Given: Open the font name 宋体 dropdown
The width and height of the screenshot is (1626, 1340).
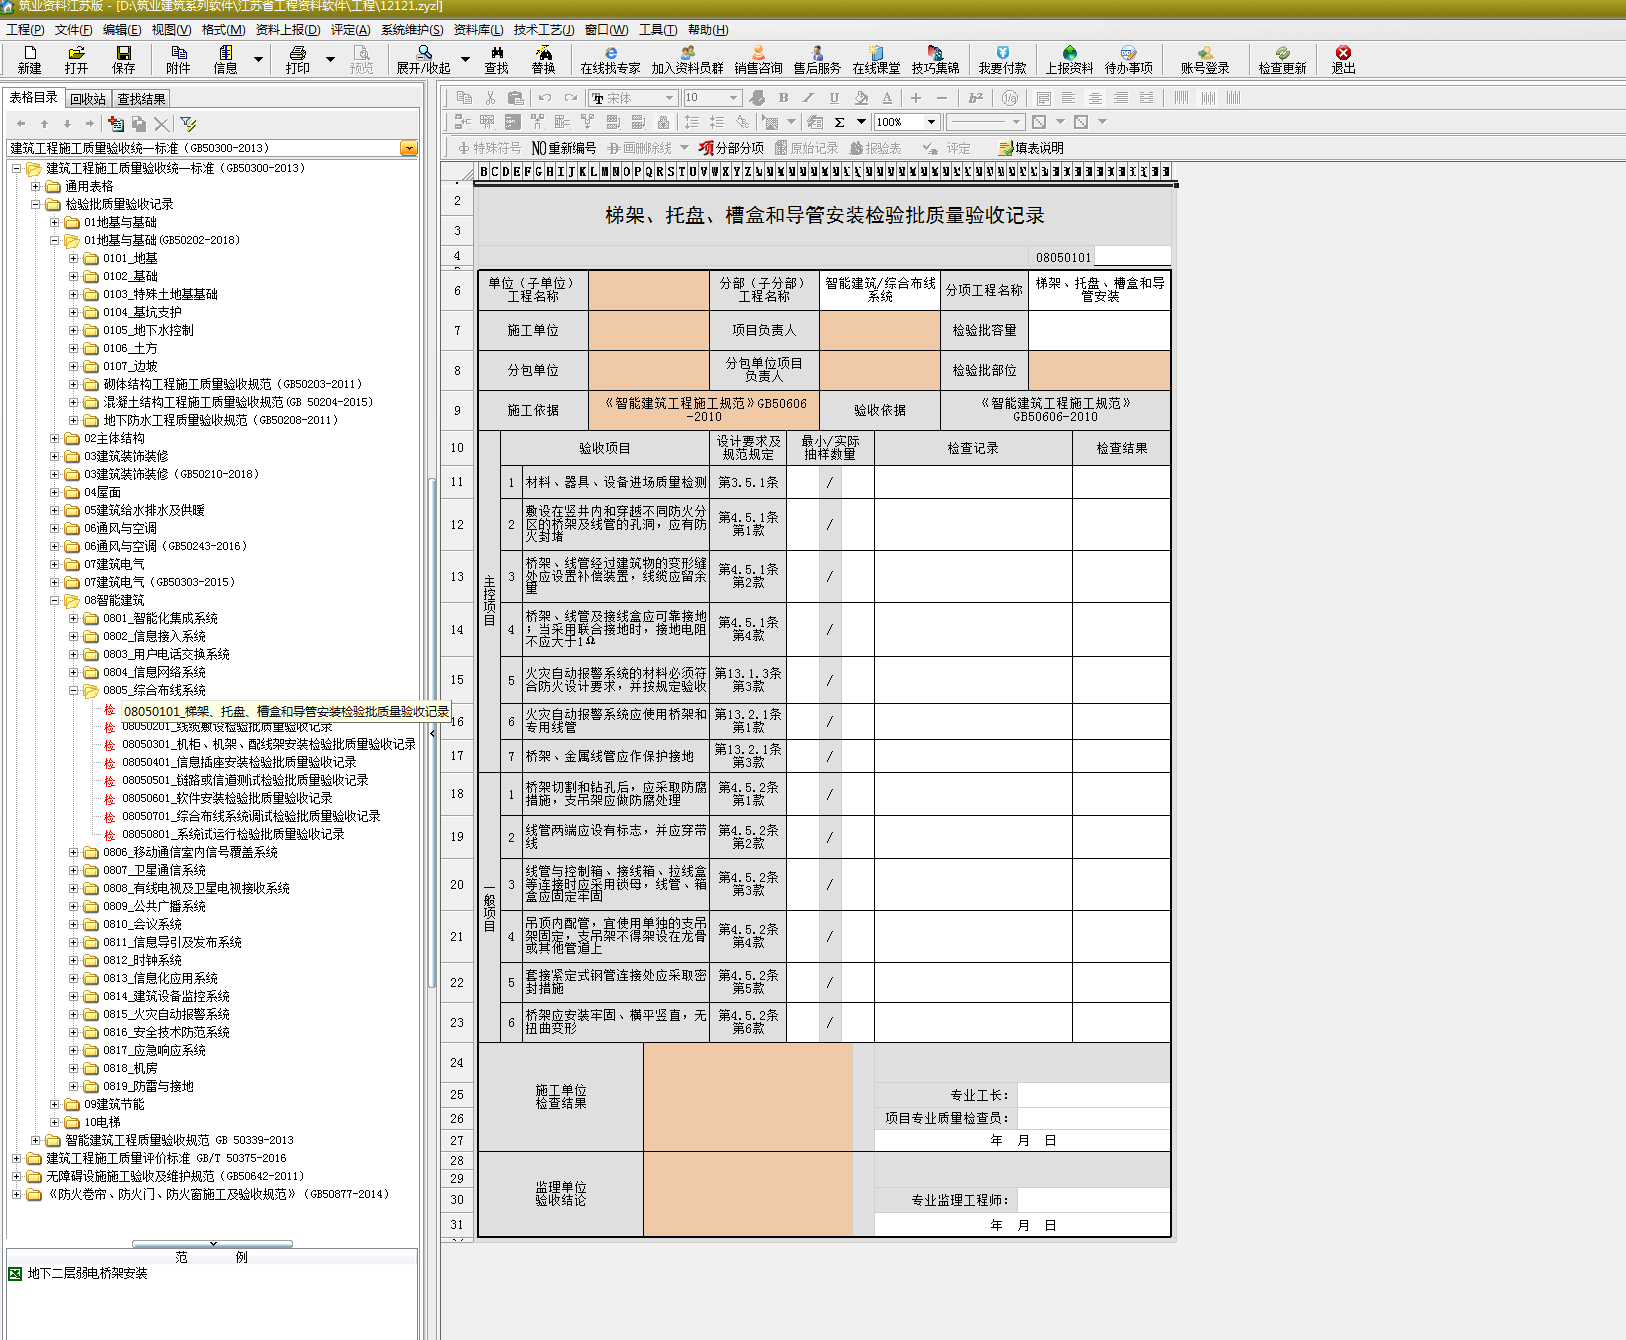Looking at the screenshot, I should click(x=669, y=98).
